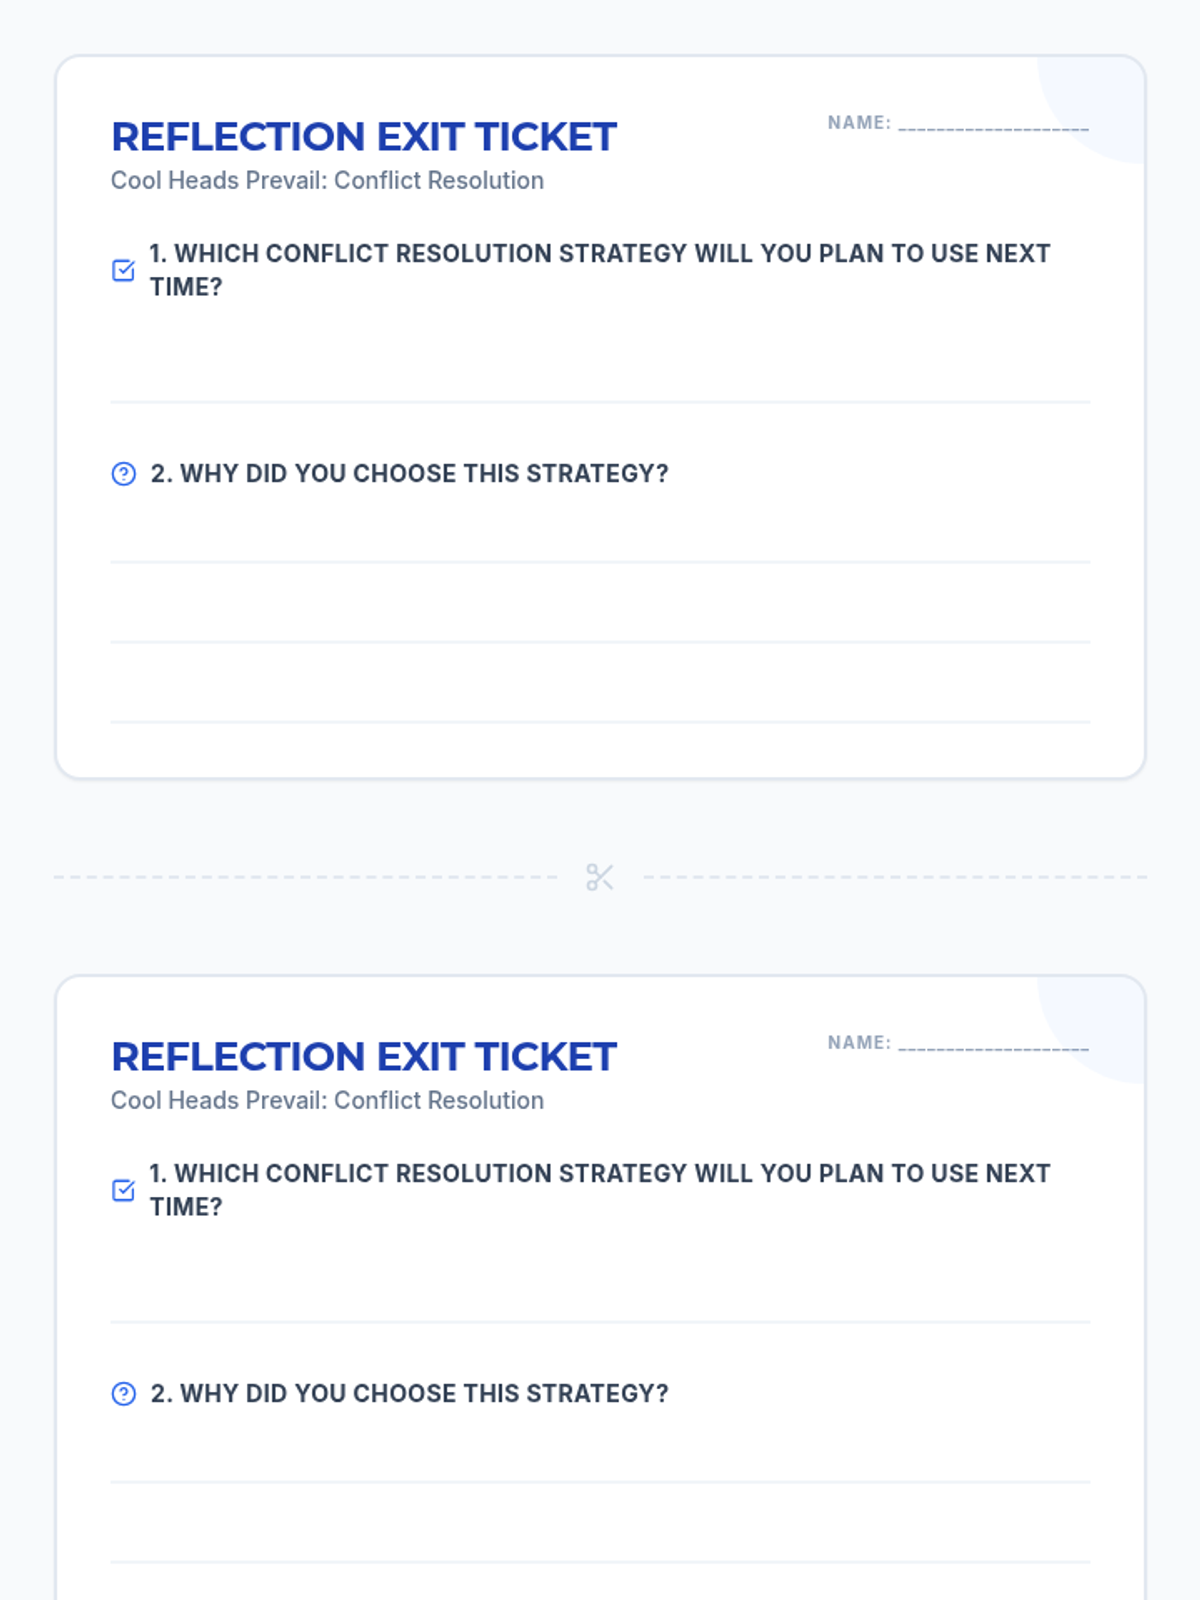The image size is (1200, 1600).
Task: Select the bottom 'Reflection Exit Ticket' heading
Action: coord(364,1057)
